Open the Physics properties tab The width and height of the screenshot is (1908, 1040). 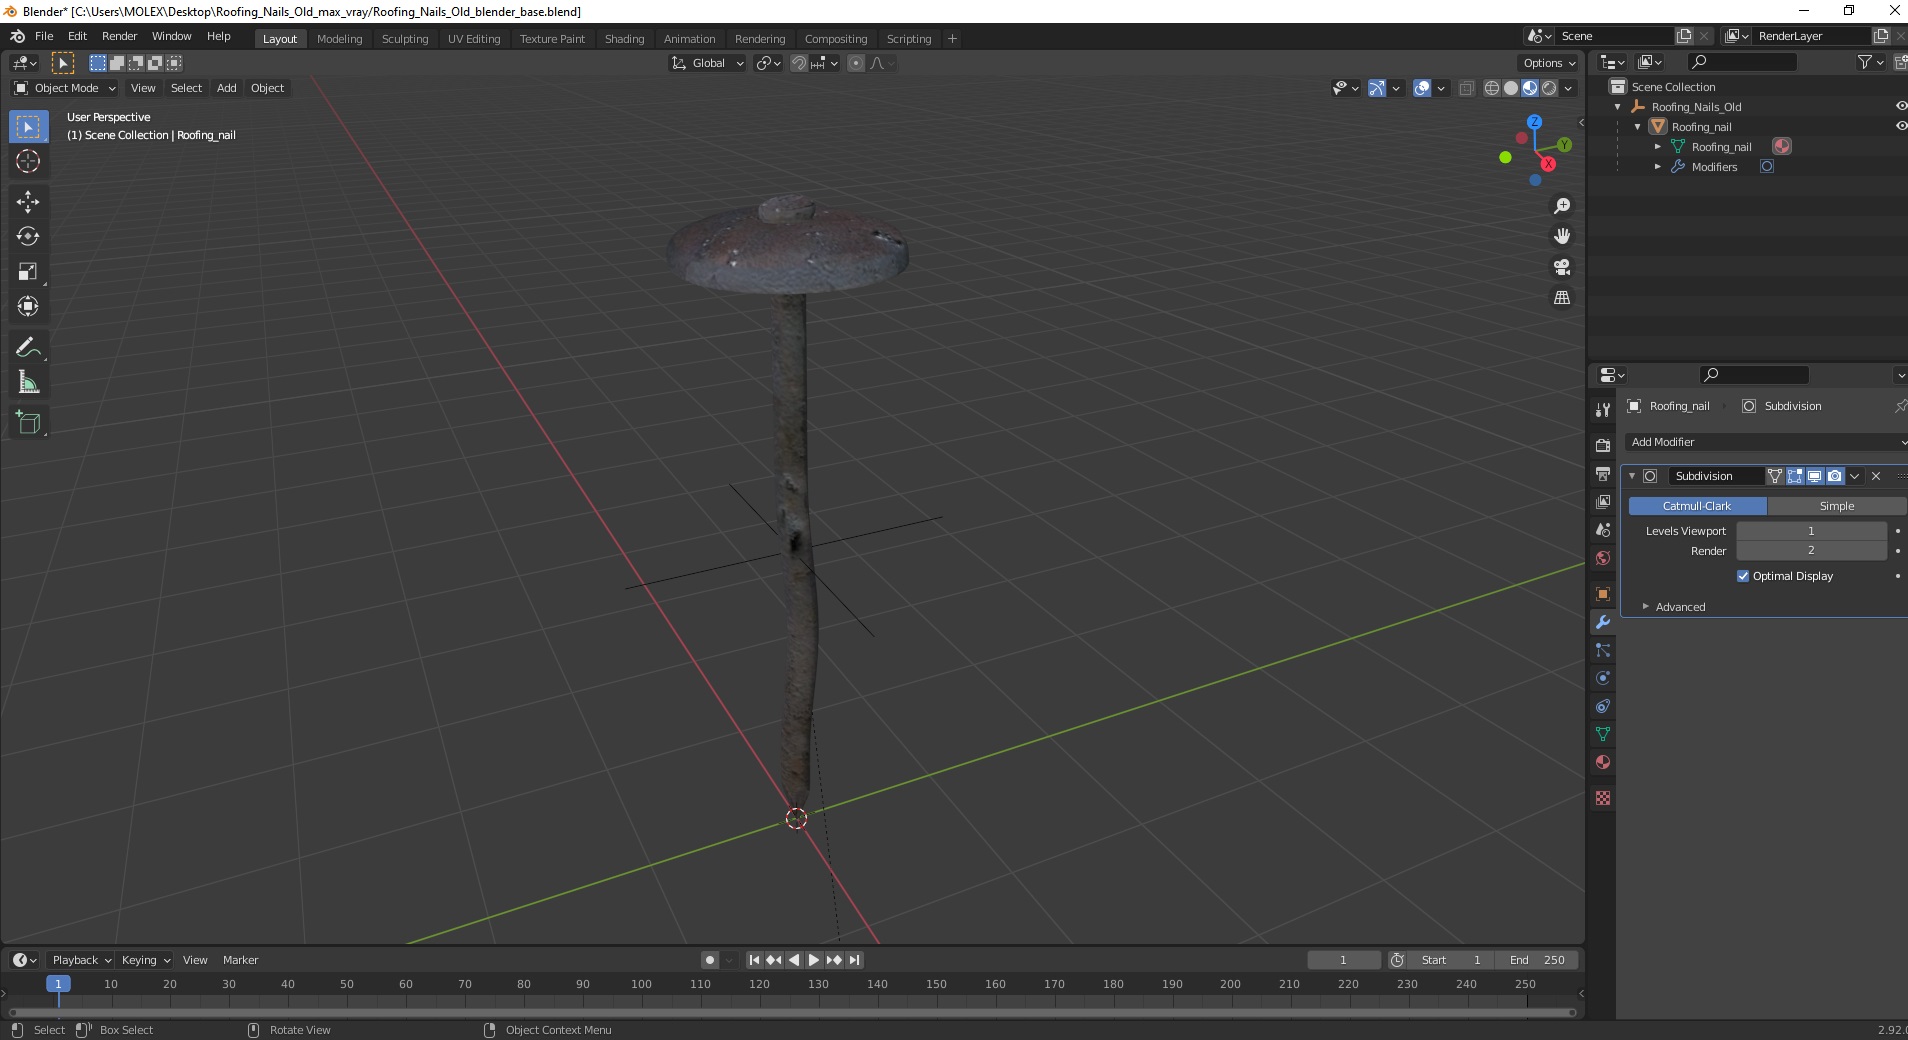[1603, 678]
